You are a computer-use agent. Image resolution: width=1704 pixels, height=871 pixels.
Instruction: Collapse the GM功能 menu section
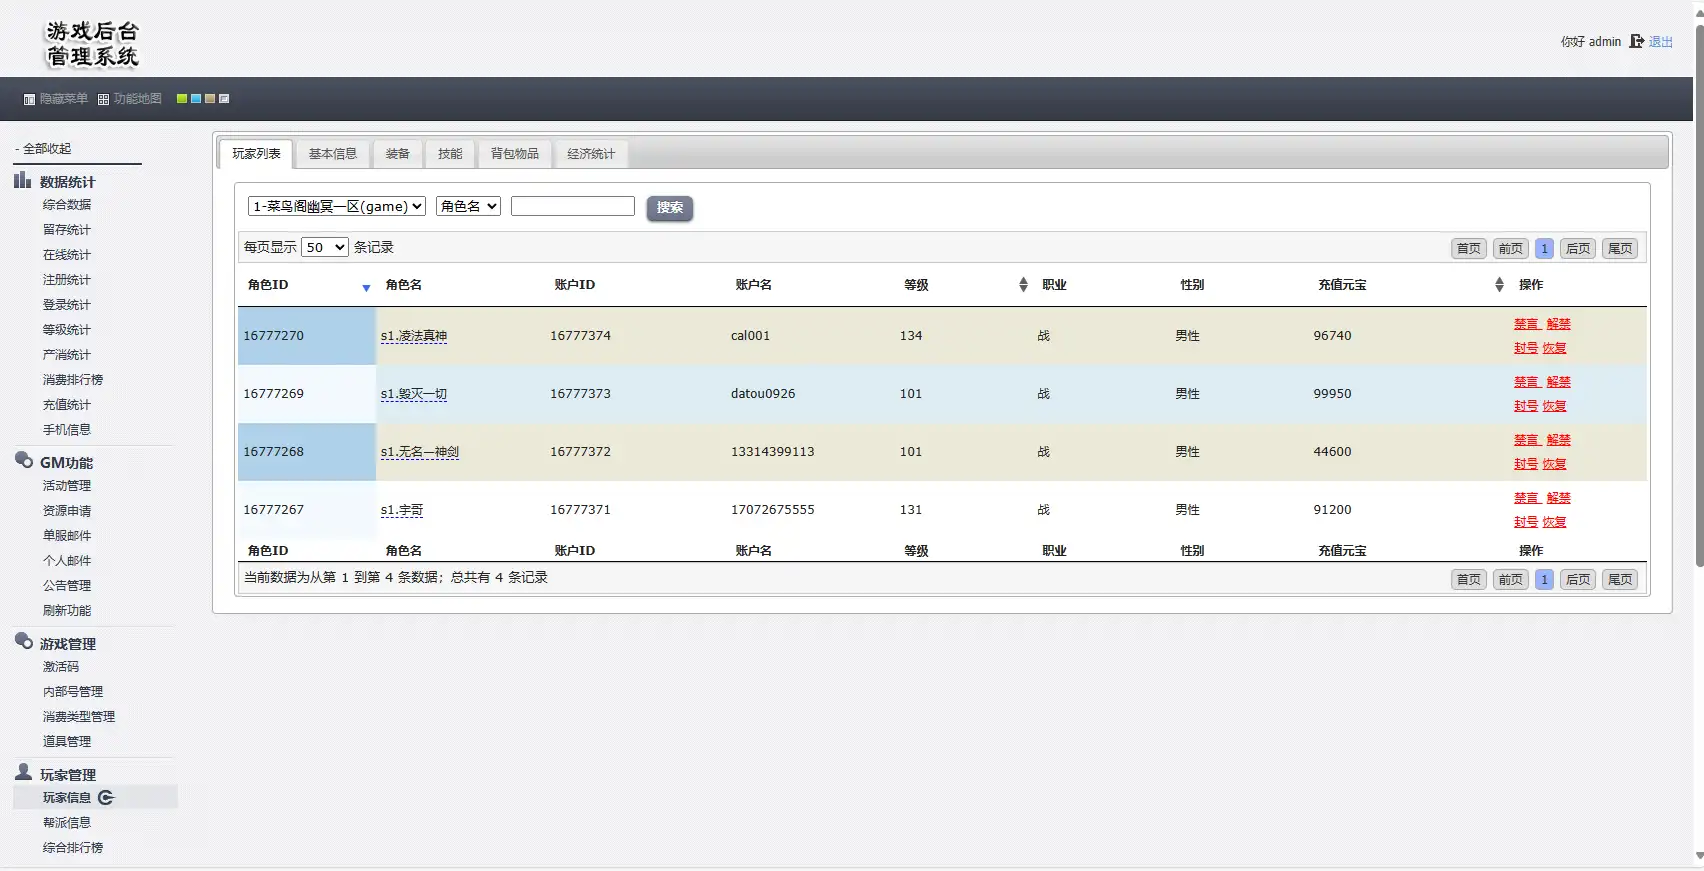click(66, 463)
